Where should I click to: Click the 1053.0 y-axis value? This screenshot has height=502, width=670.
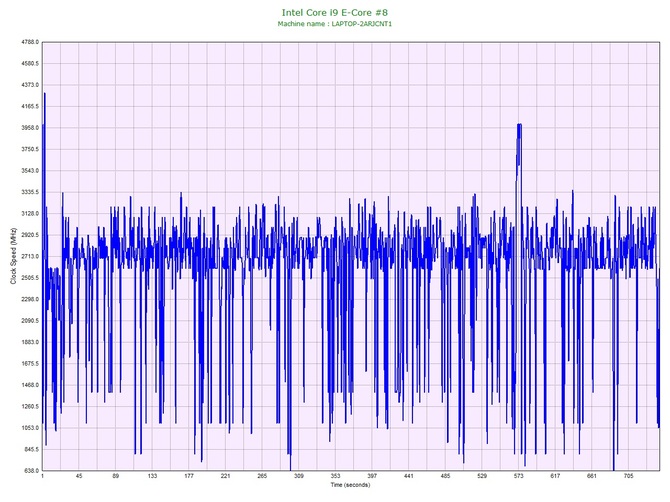pos(30,428)
